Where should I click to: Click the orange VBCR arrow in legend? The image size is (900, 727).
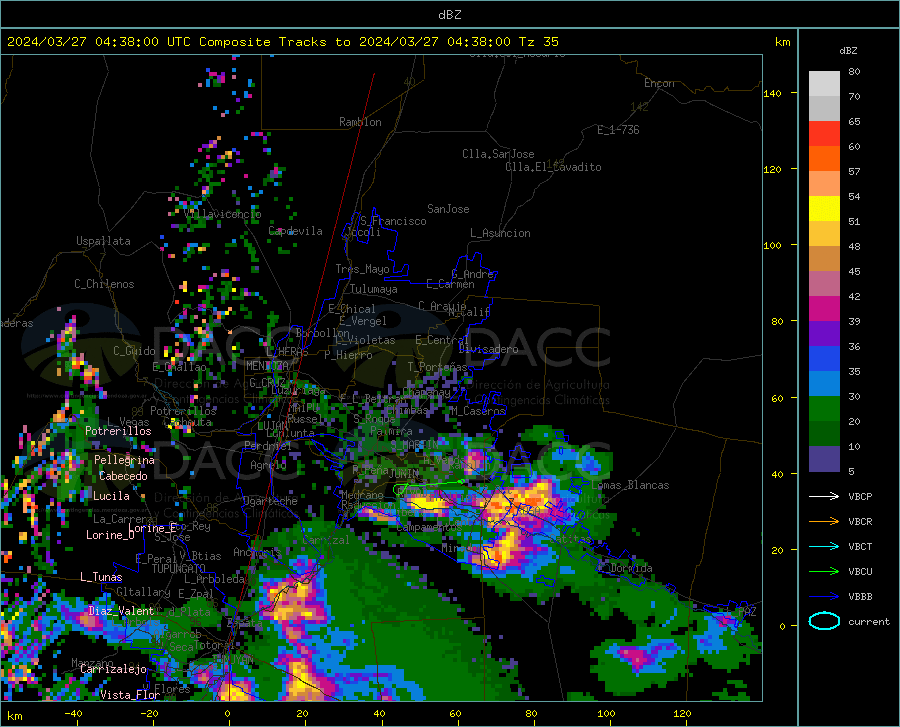(x=824, y=522)
